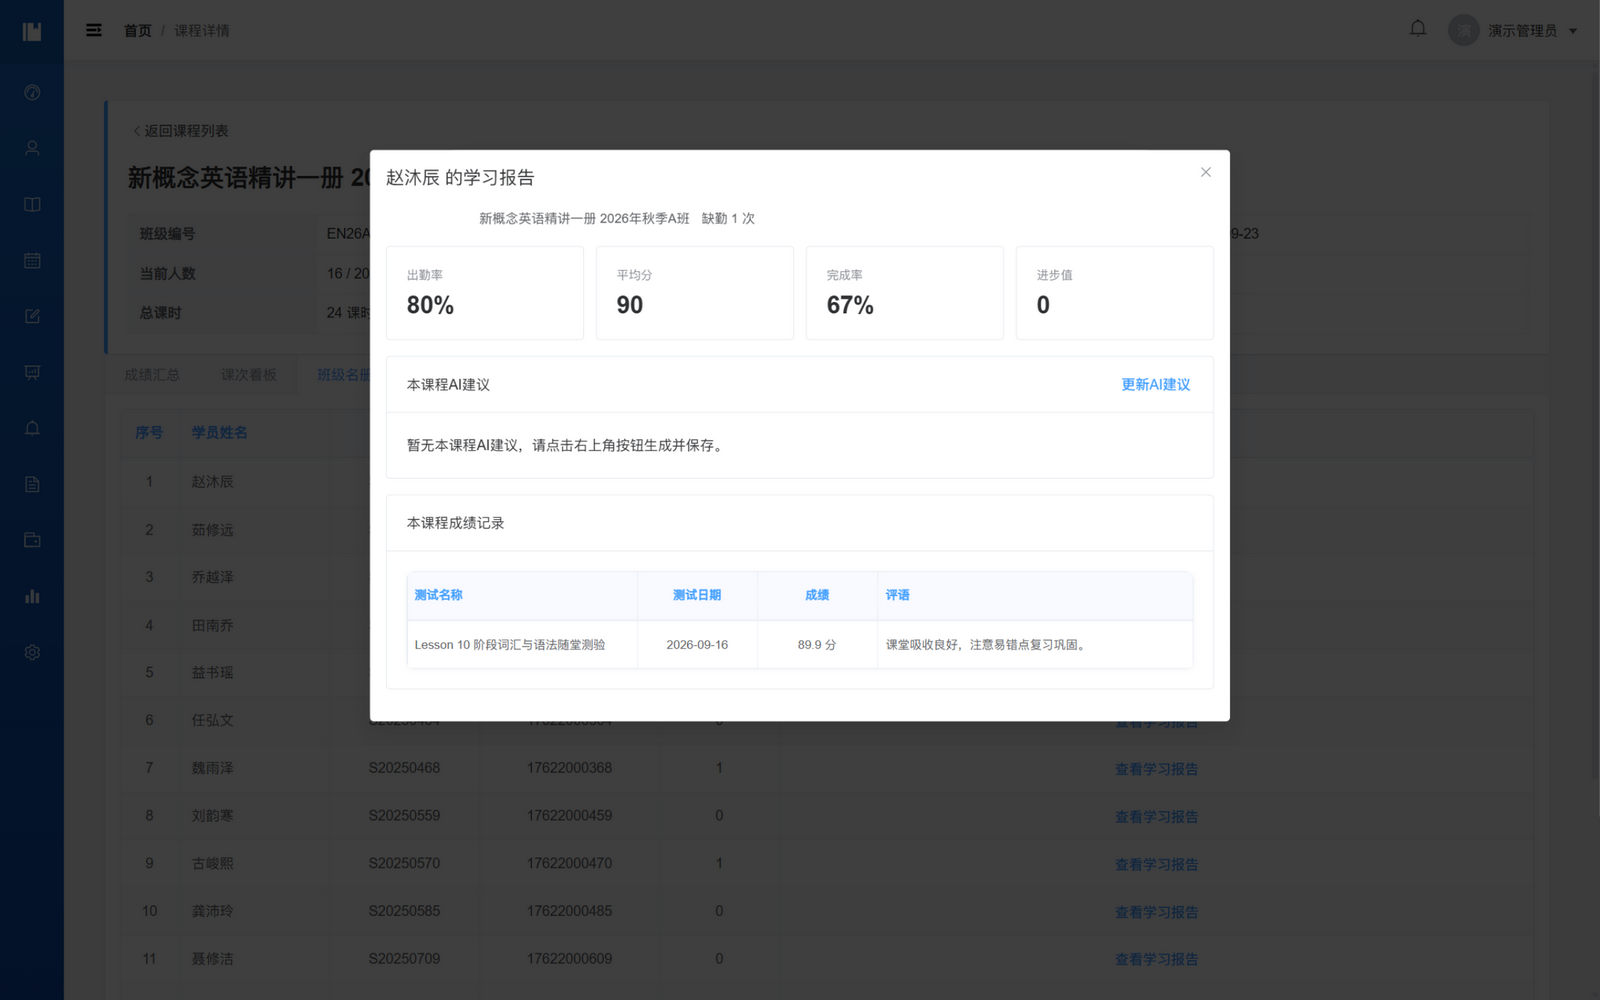1600x1000 pixels.
Task: Click the 序号 column header
Action: point(149,433)
